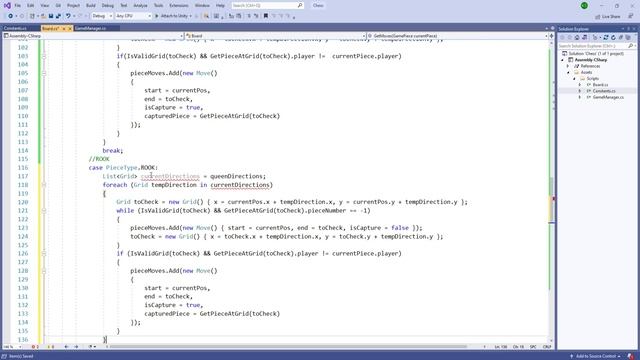
Task: Switch to the Constants.cs tab
Action: (x=16, y=29)
